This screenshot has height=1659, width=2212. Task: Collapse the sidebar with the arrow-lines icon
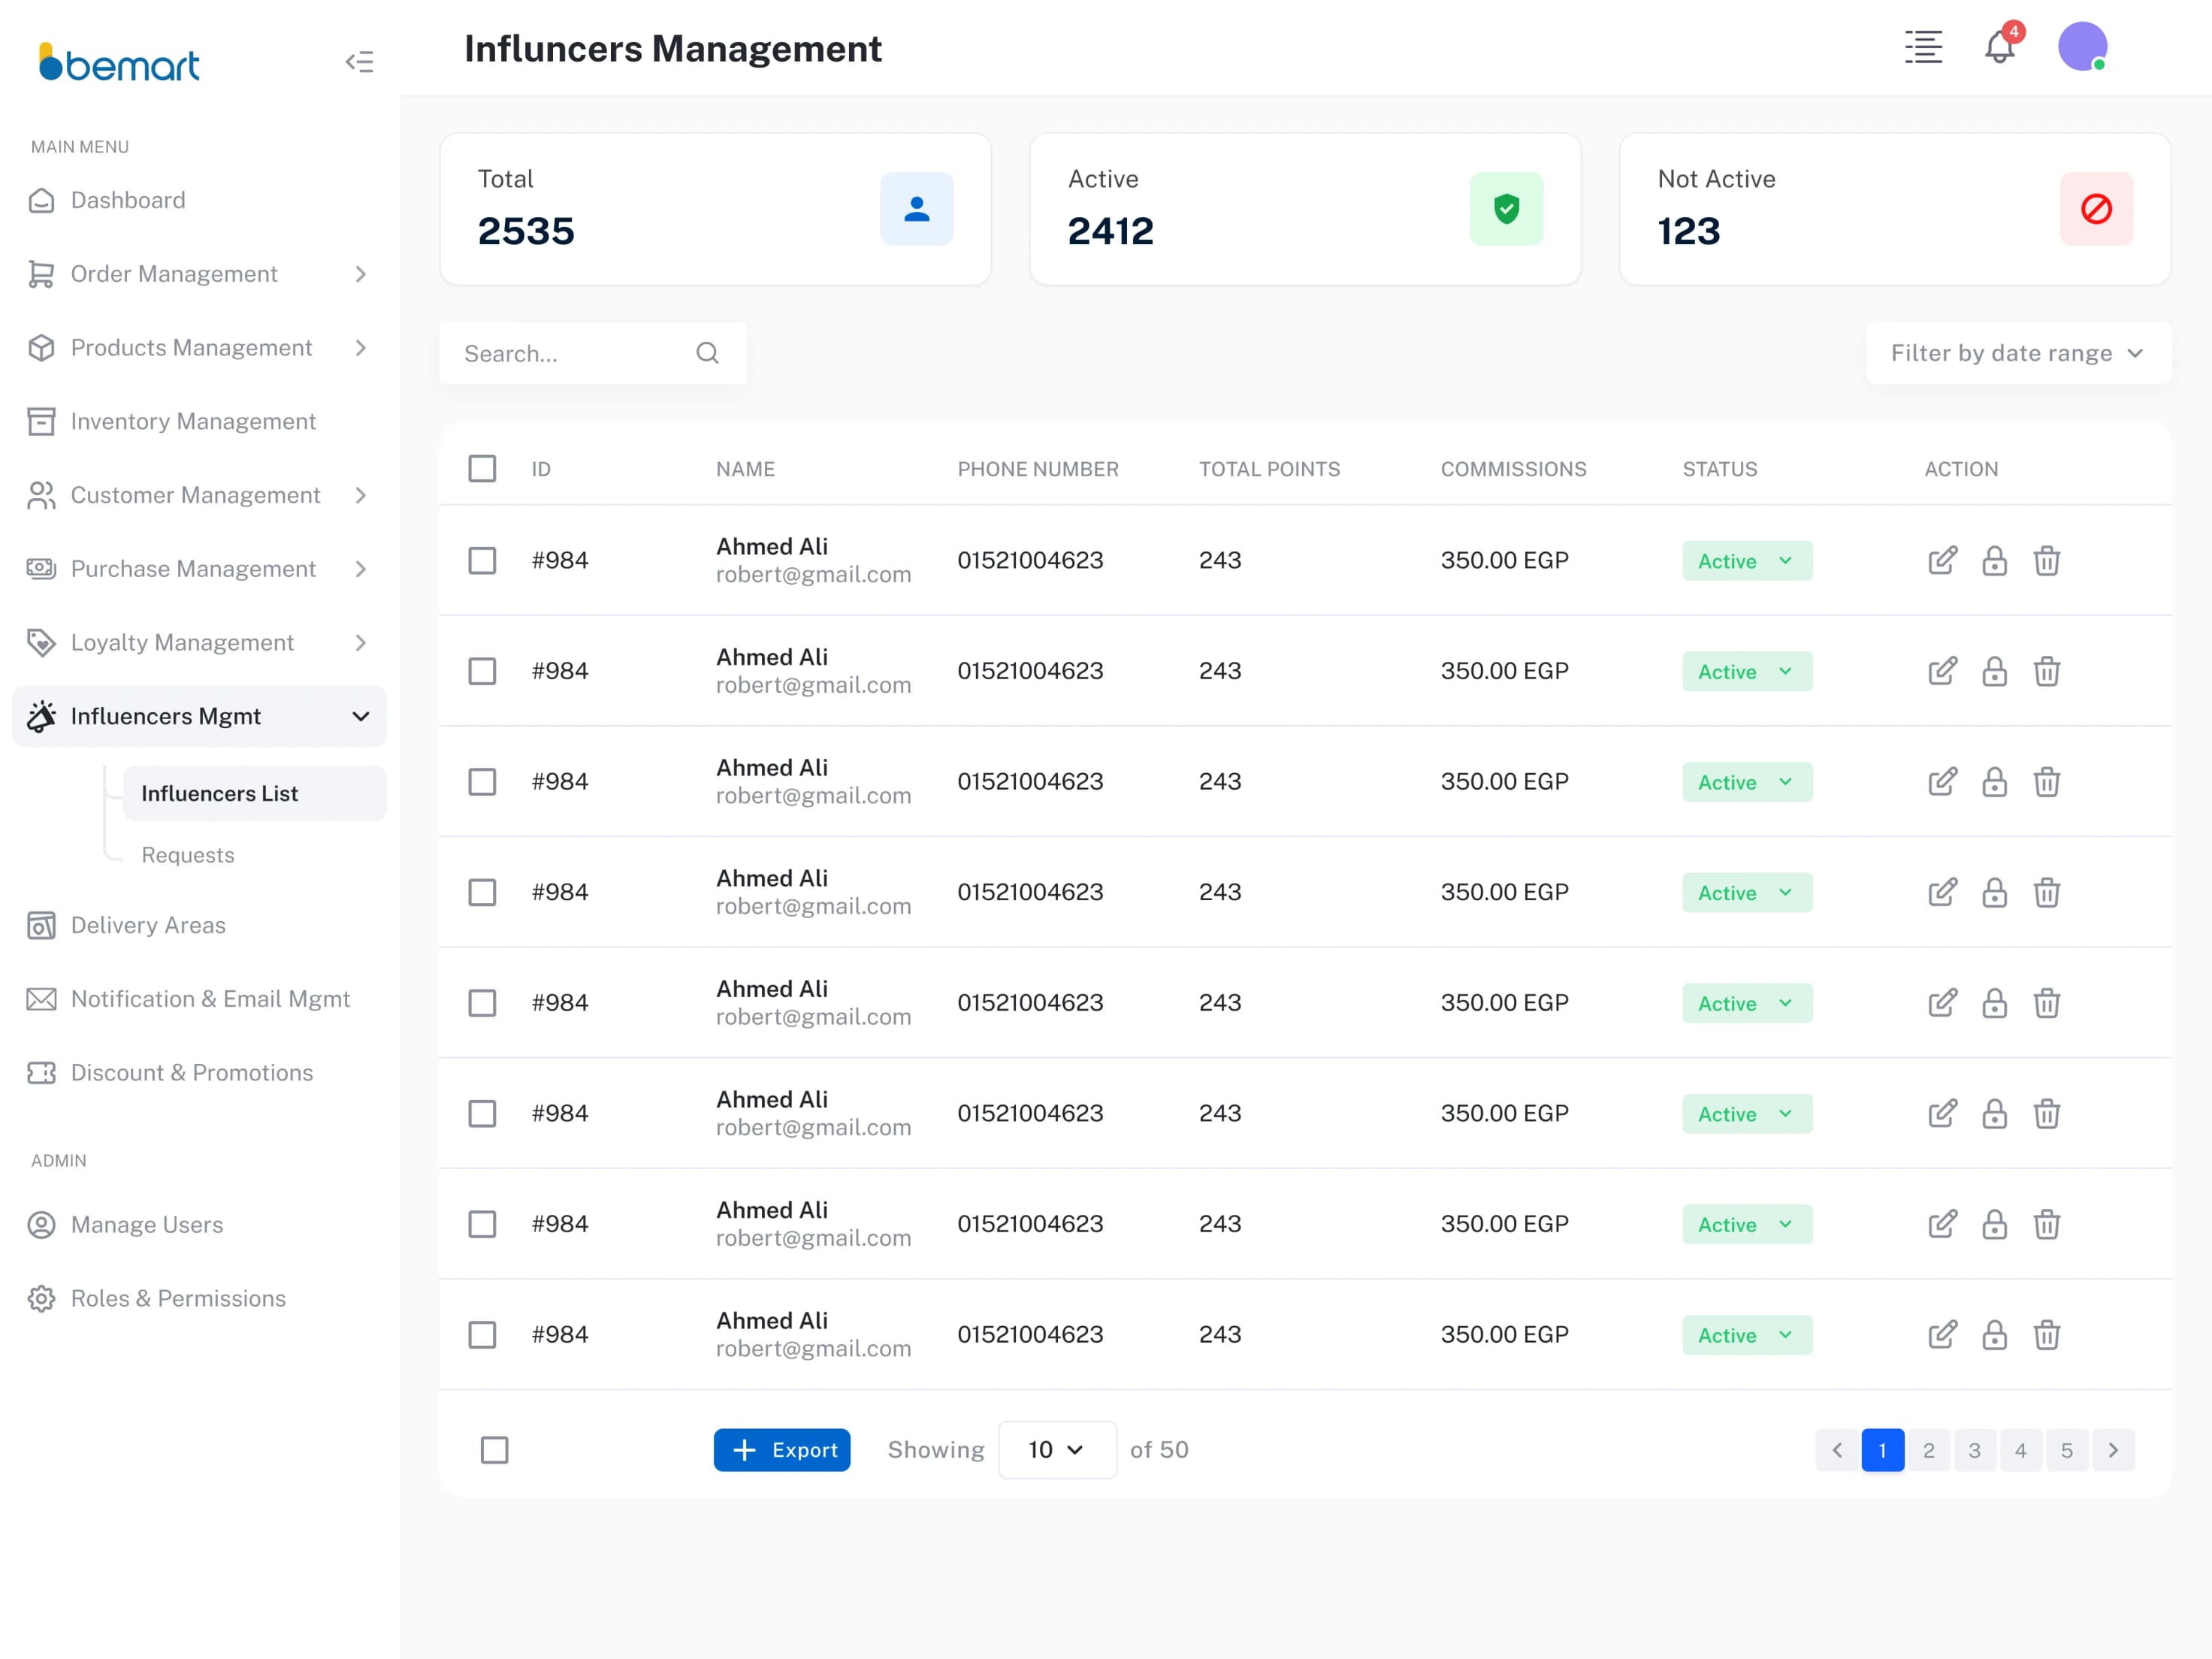(x=359, y=62)
